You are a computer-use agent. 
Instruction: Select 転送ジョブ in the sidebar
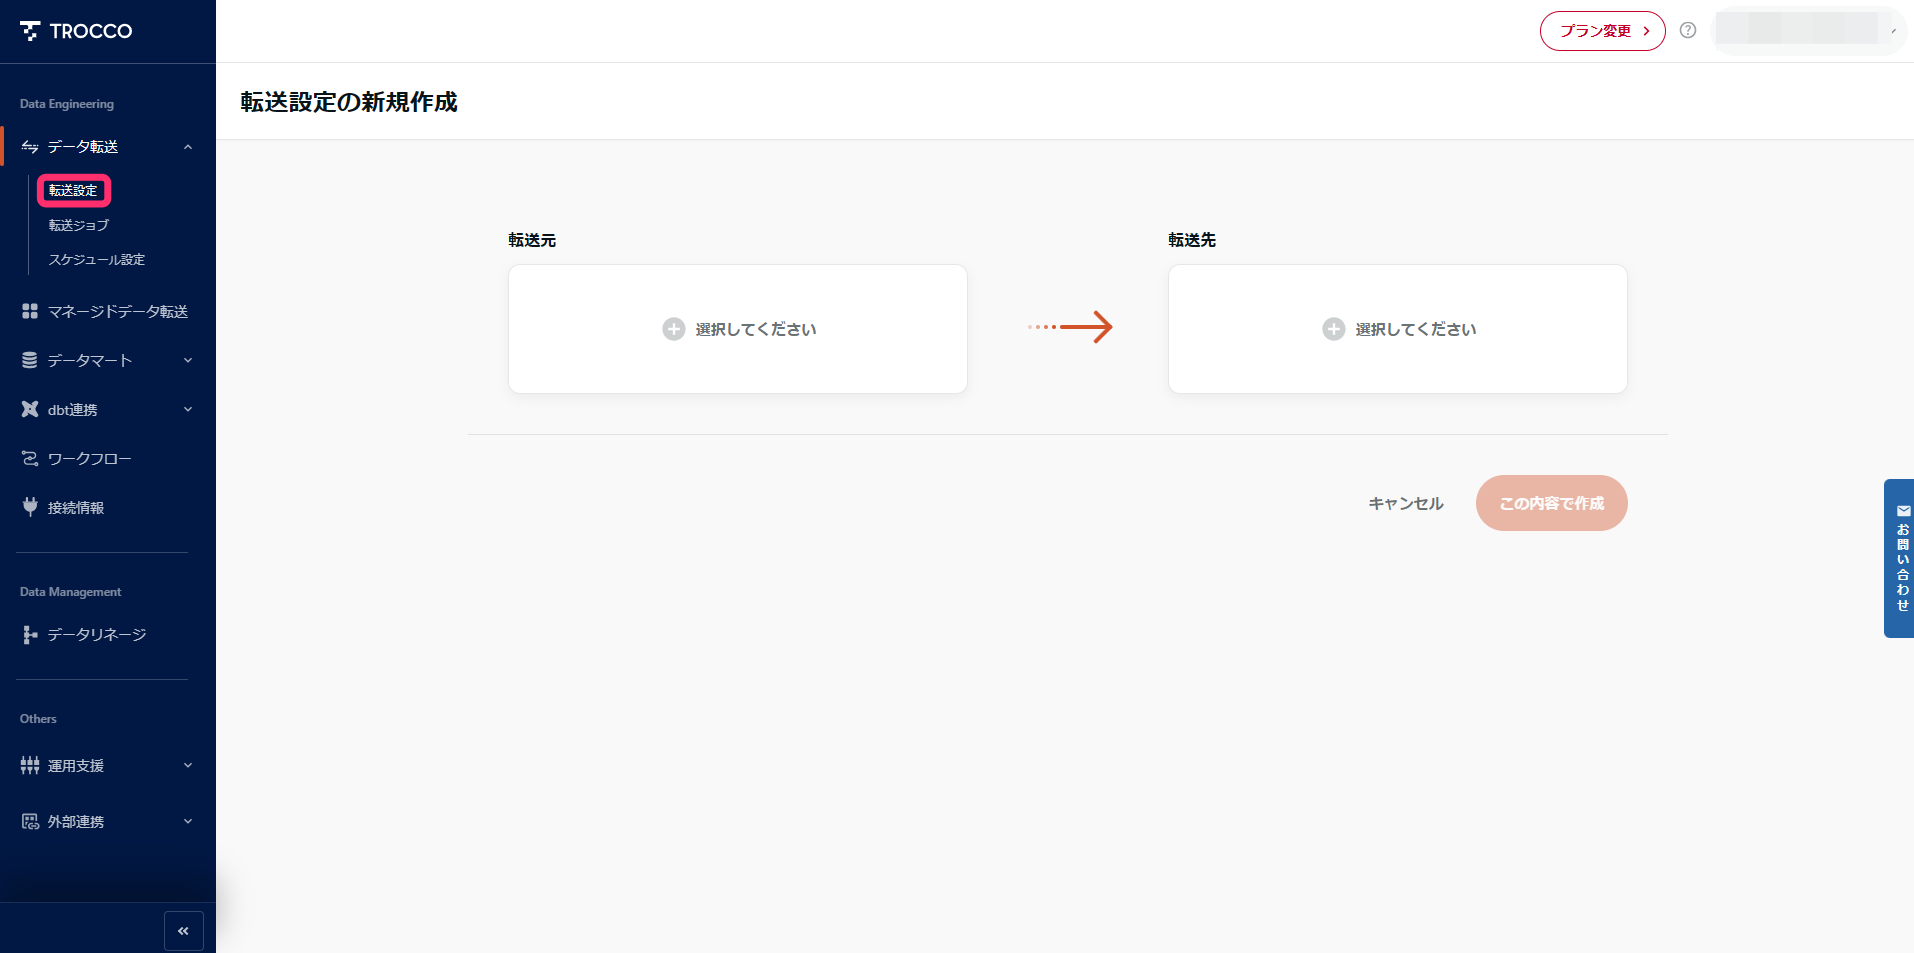79,225
